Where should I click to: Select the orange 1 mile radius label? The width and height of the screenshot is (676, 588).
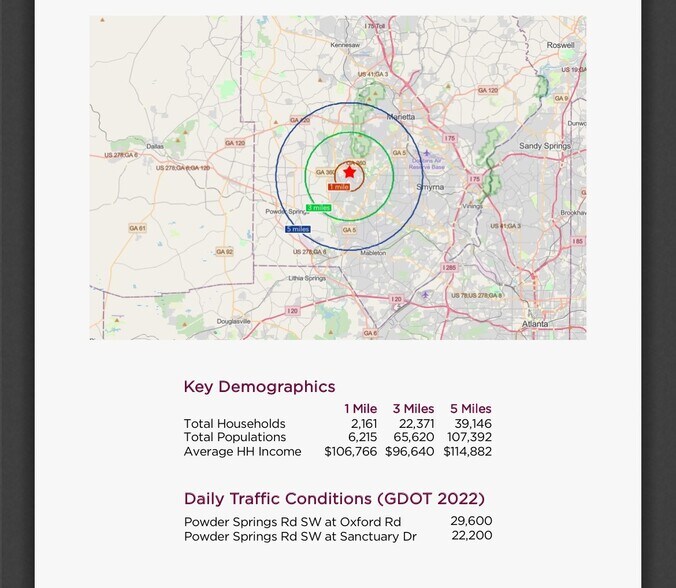(339, 187)
